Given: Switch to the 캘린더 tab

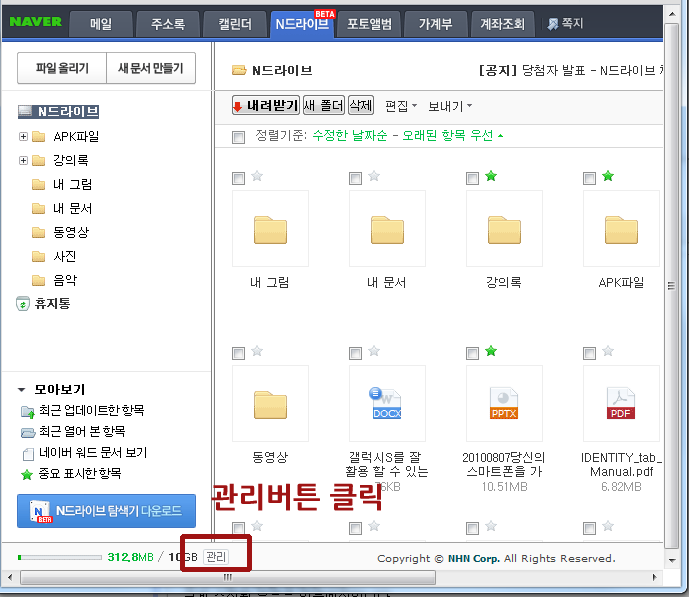Looking at the screenshot, I should click(x=235, y=24).
